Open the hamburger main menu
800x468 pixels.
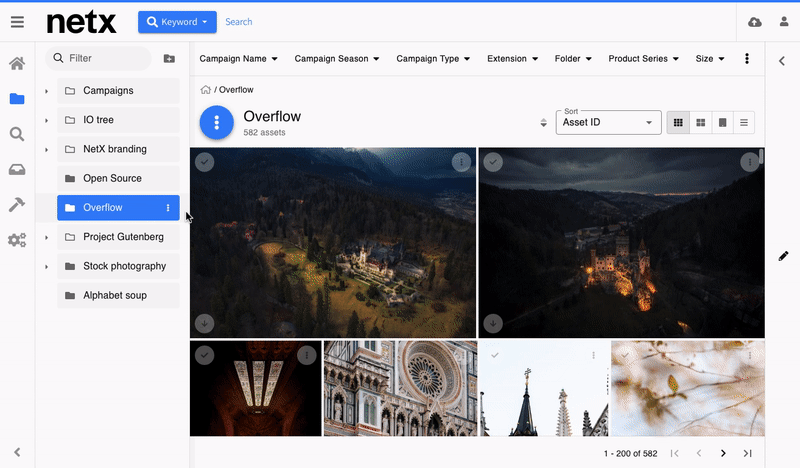(x=17, y=22)
